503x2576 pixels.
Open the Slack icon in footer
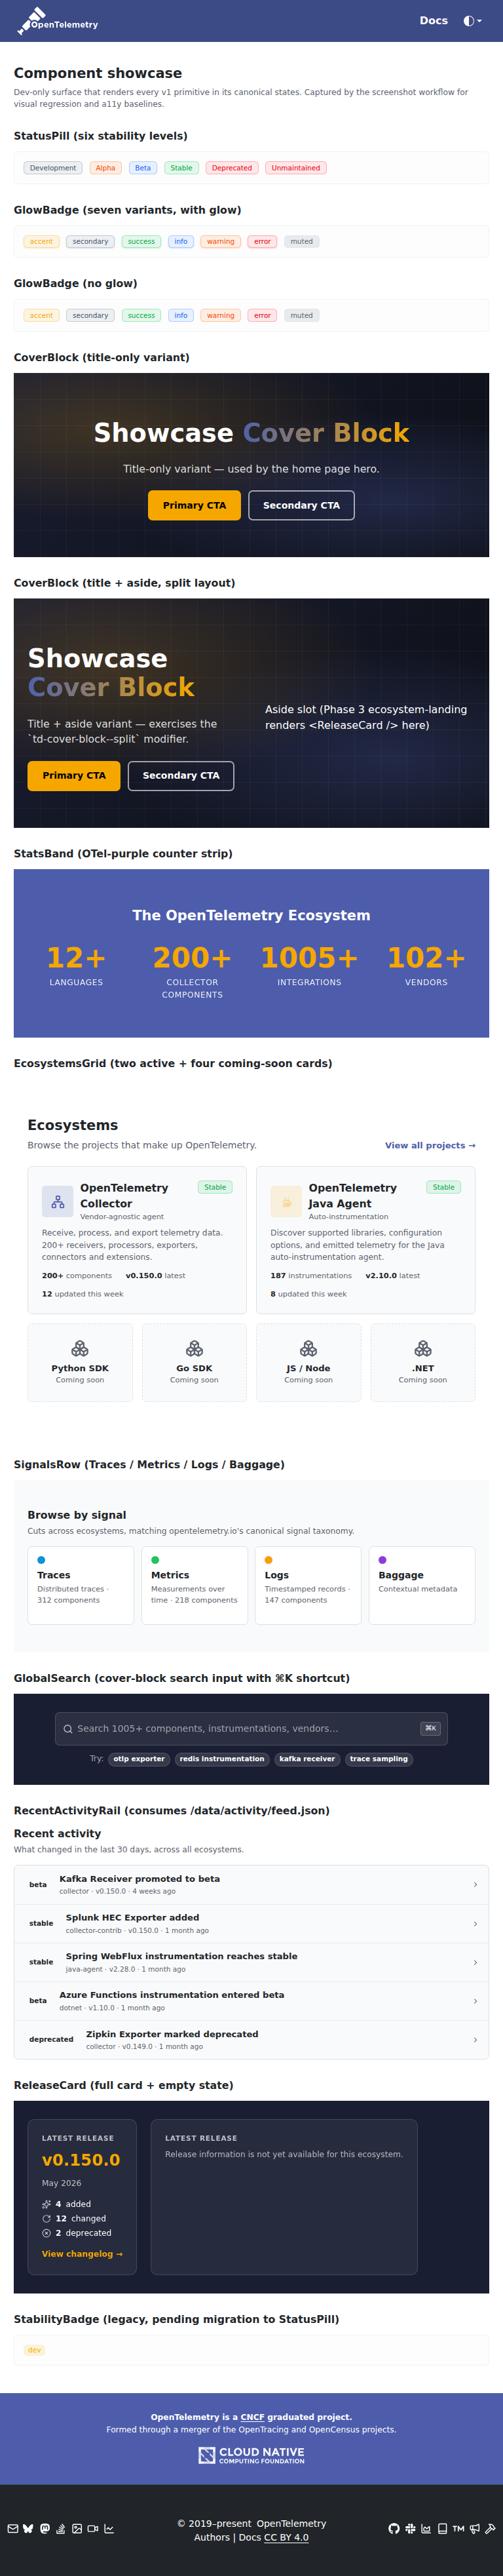click(410, 2528)
